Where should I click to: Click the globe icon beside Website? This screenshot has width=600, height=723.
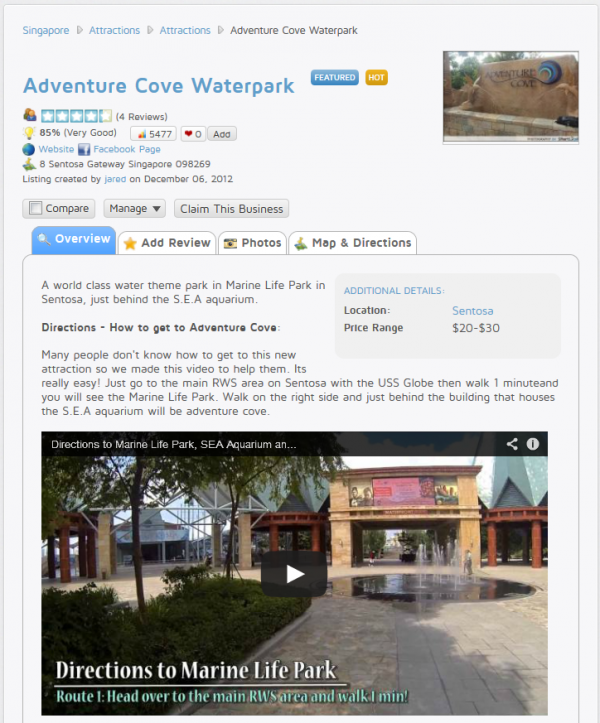pyautogui.click(x=29, y=149)
